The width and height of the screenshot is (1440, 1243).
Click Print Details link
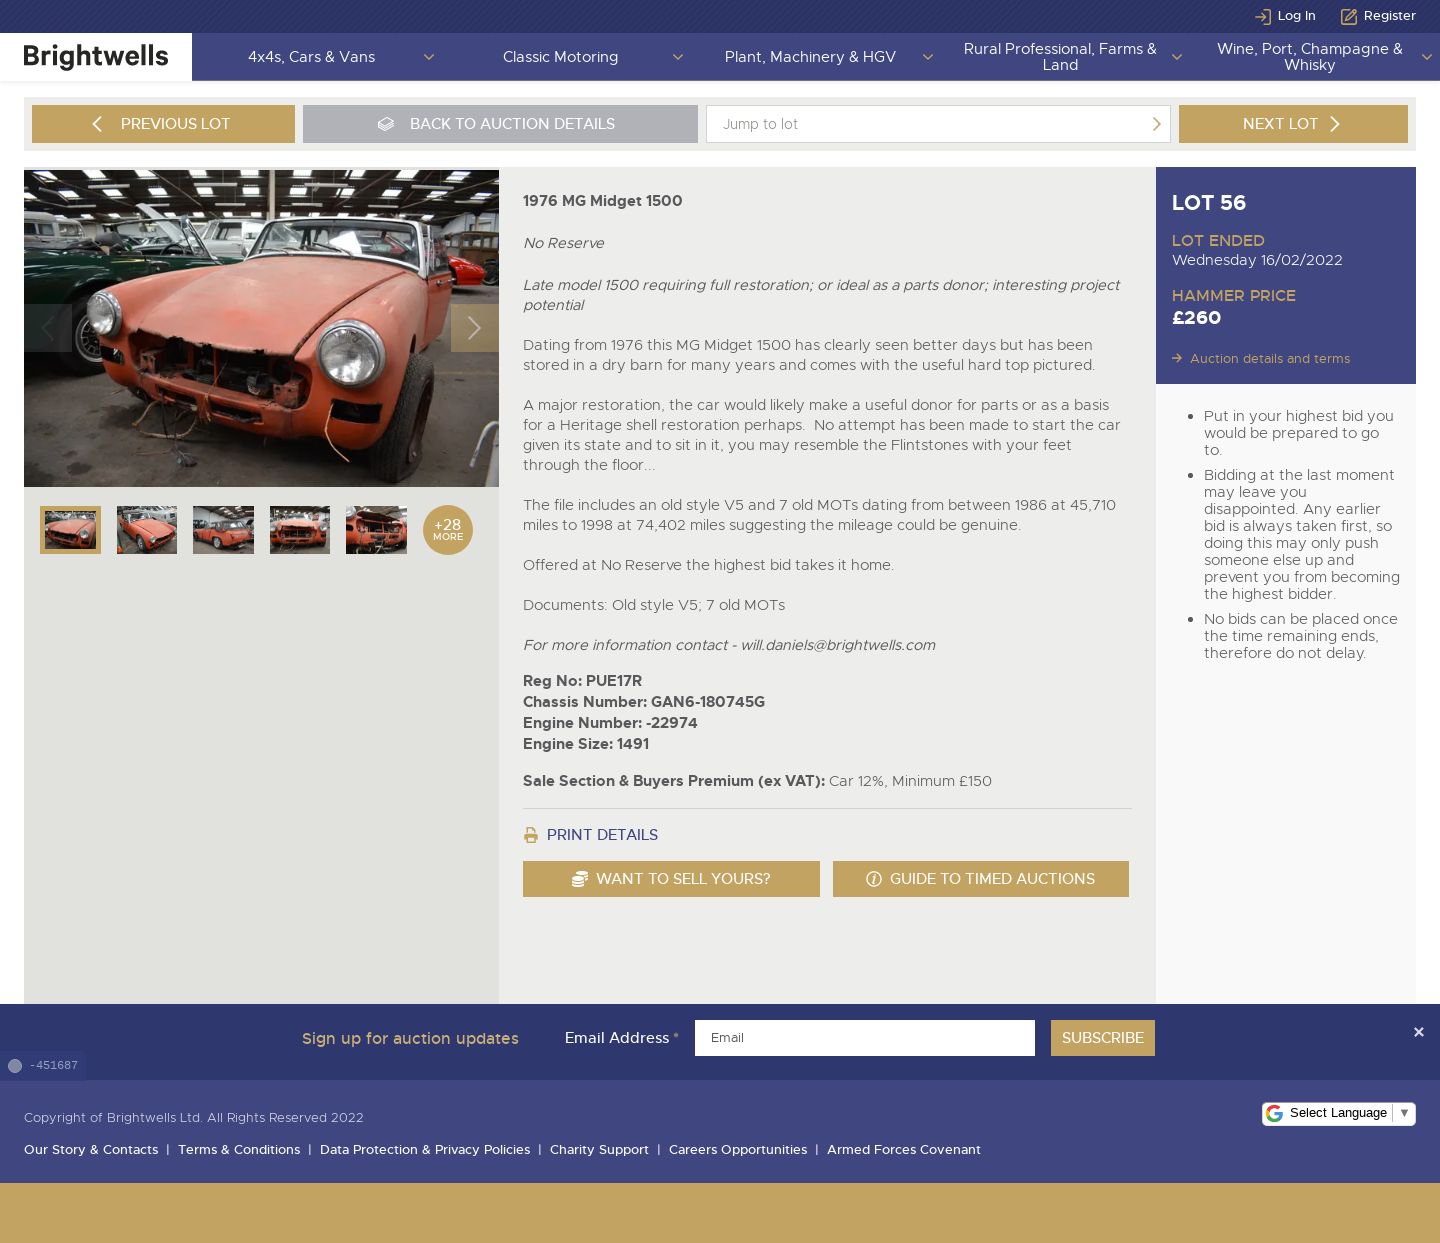(602, 835)
